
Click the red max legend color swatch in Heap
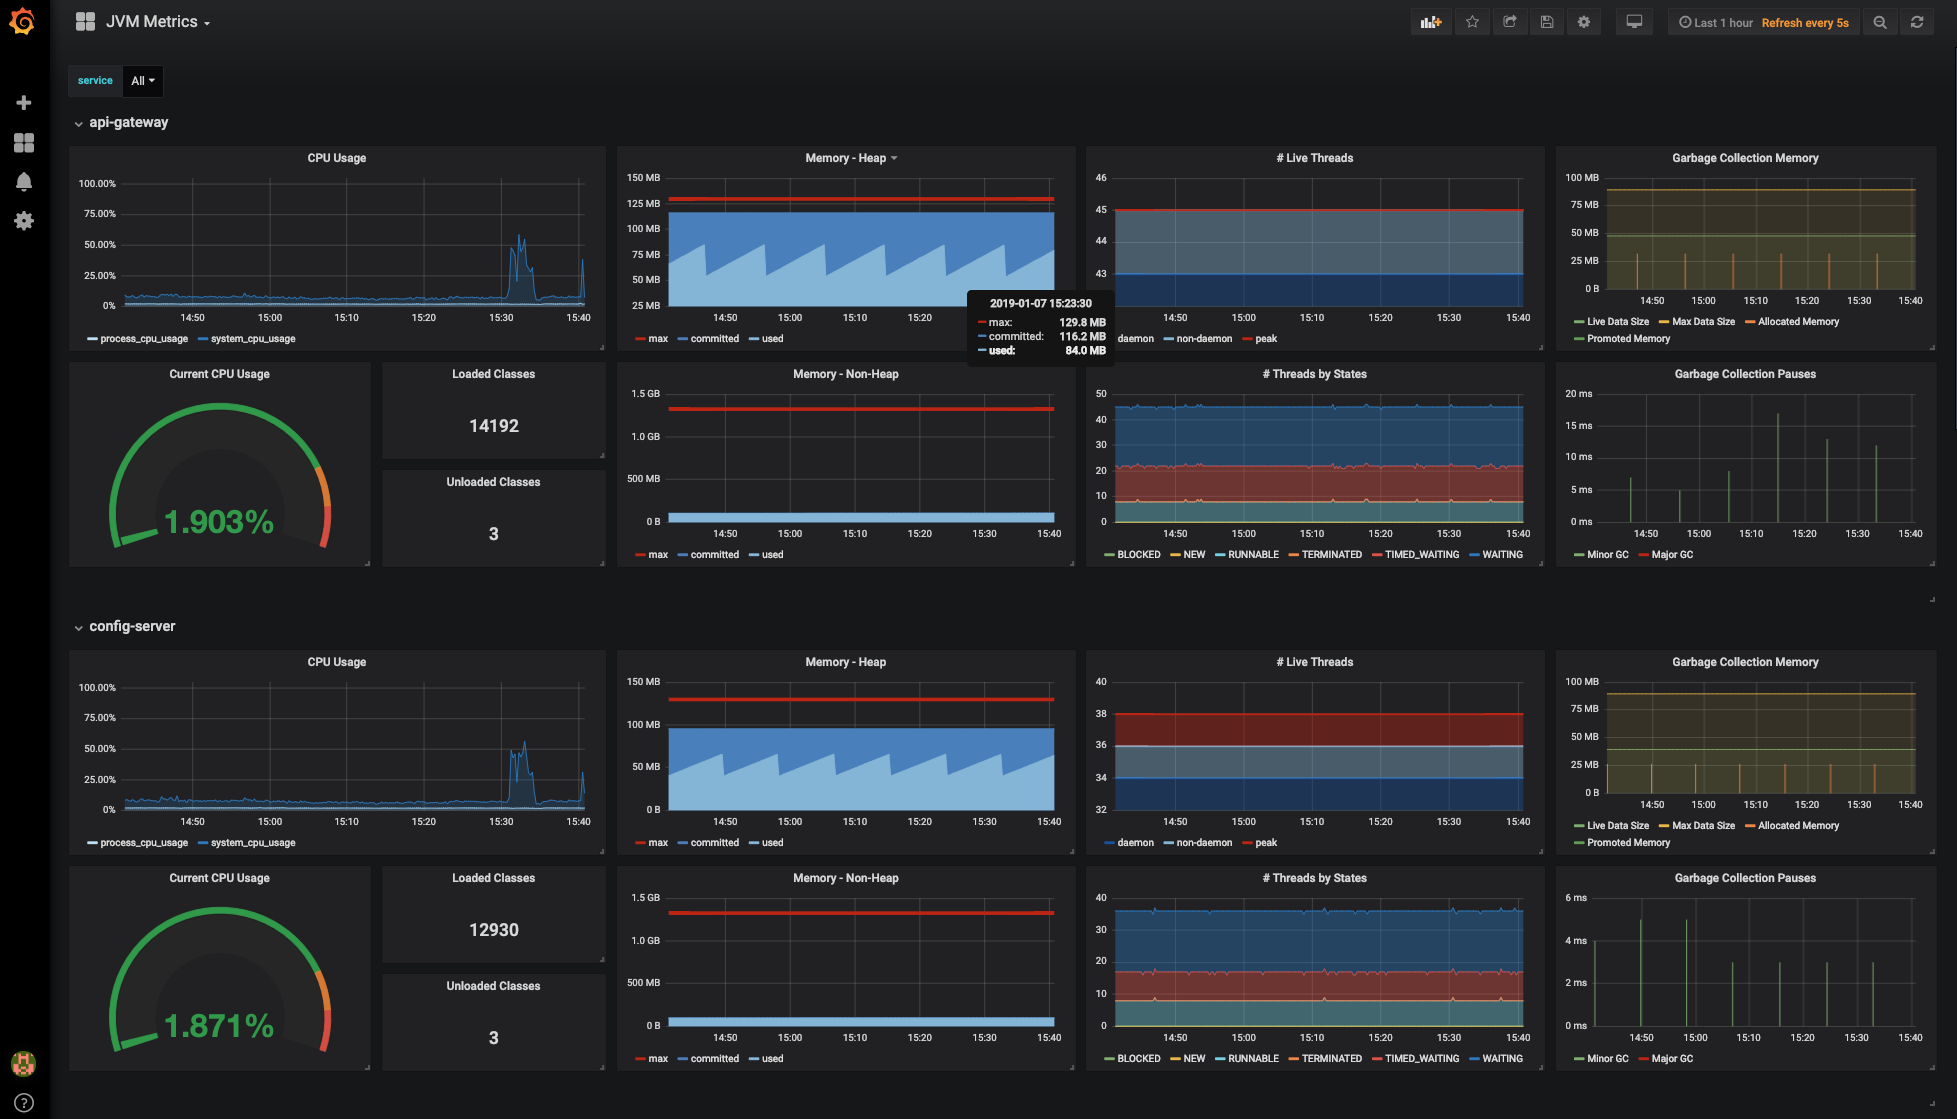tap(640, 339)
